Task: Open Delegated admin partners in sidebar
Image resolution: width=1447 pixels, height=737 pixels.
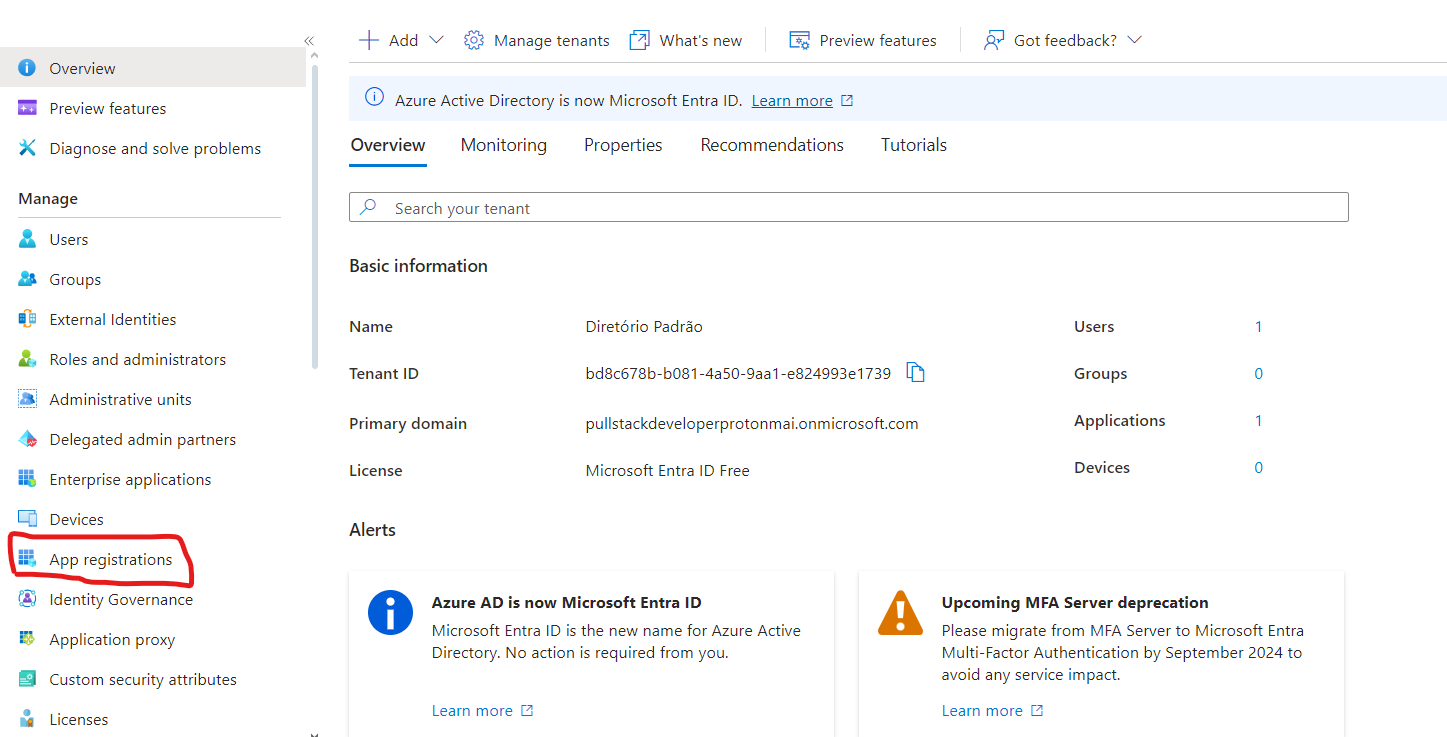Action: [x=143, y=439]
